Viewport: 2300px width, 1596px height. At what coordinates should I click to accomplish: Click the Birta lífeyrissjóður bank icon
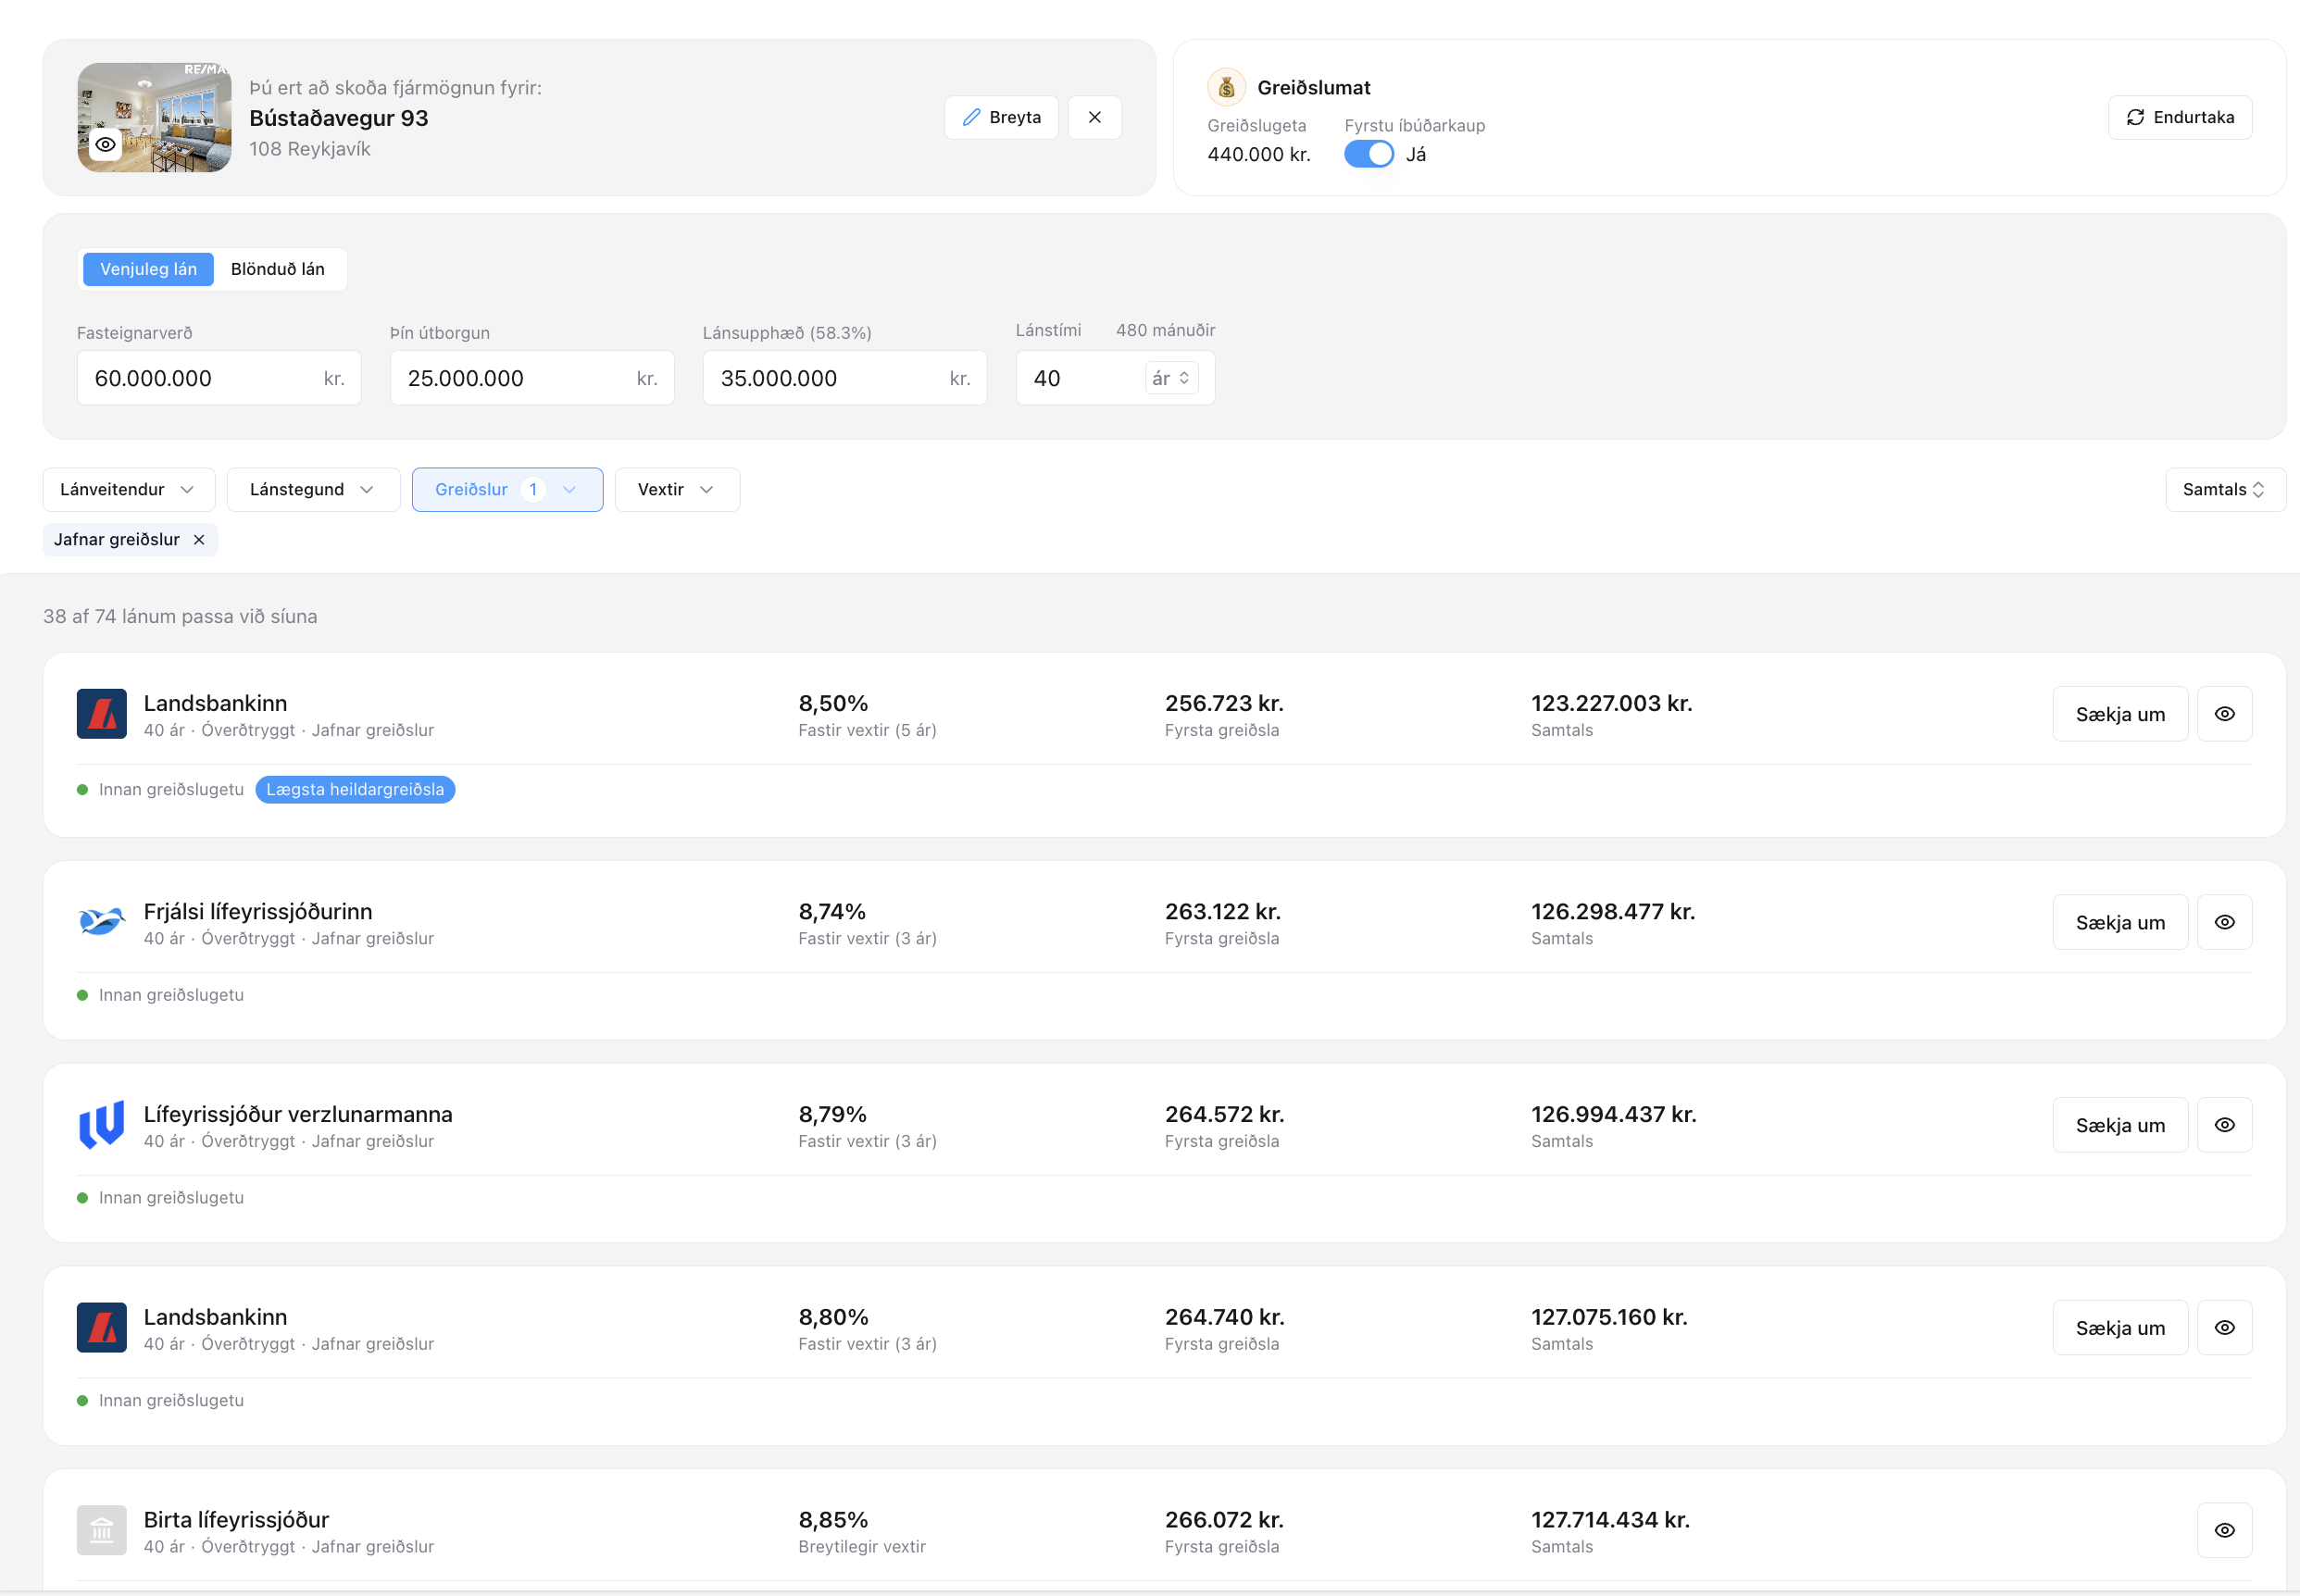tap(102, 1531)
